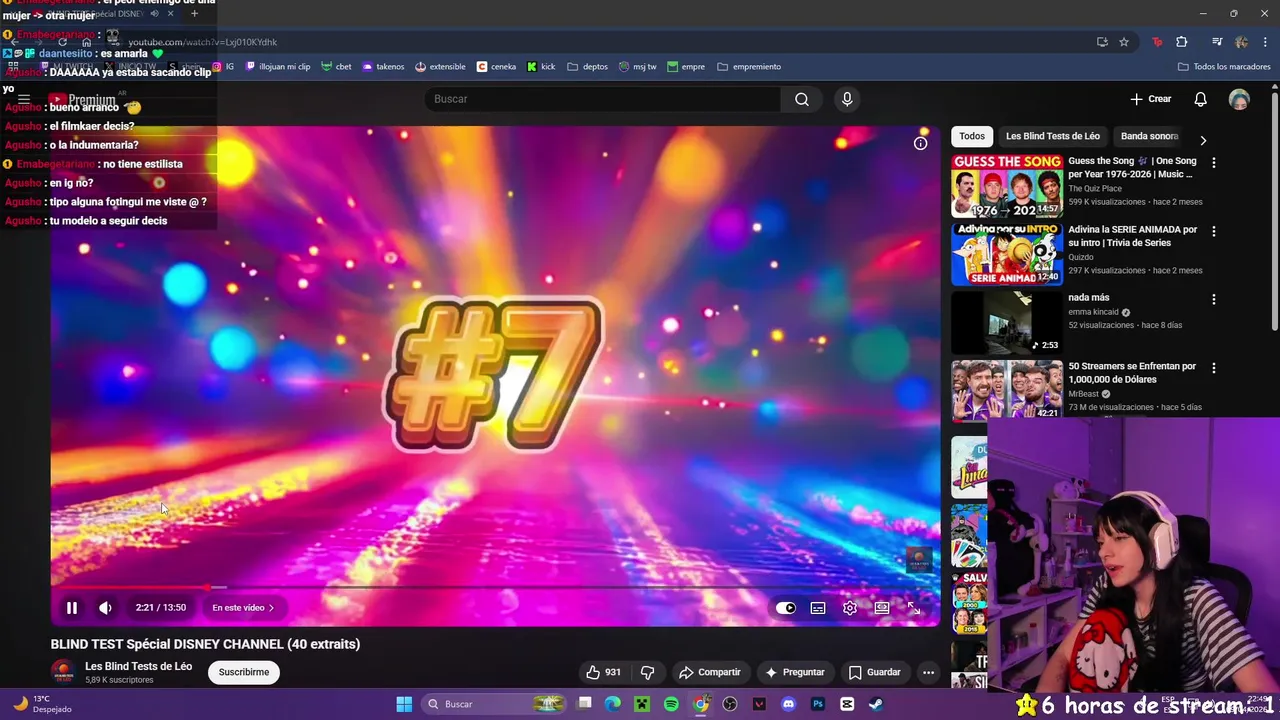Select the 'Banda sonora' chip
Viewport: 1280px width, 720px height.
[x=1150, y=136]
